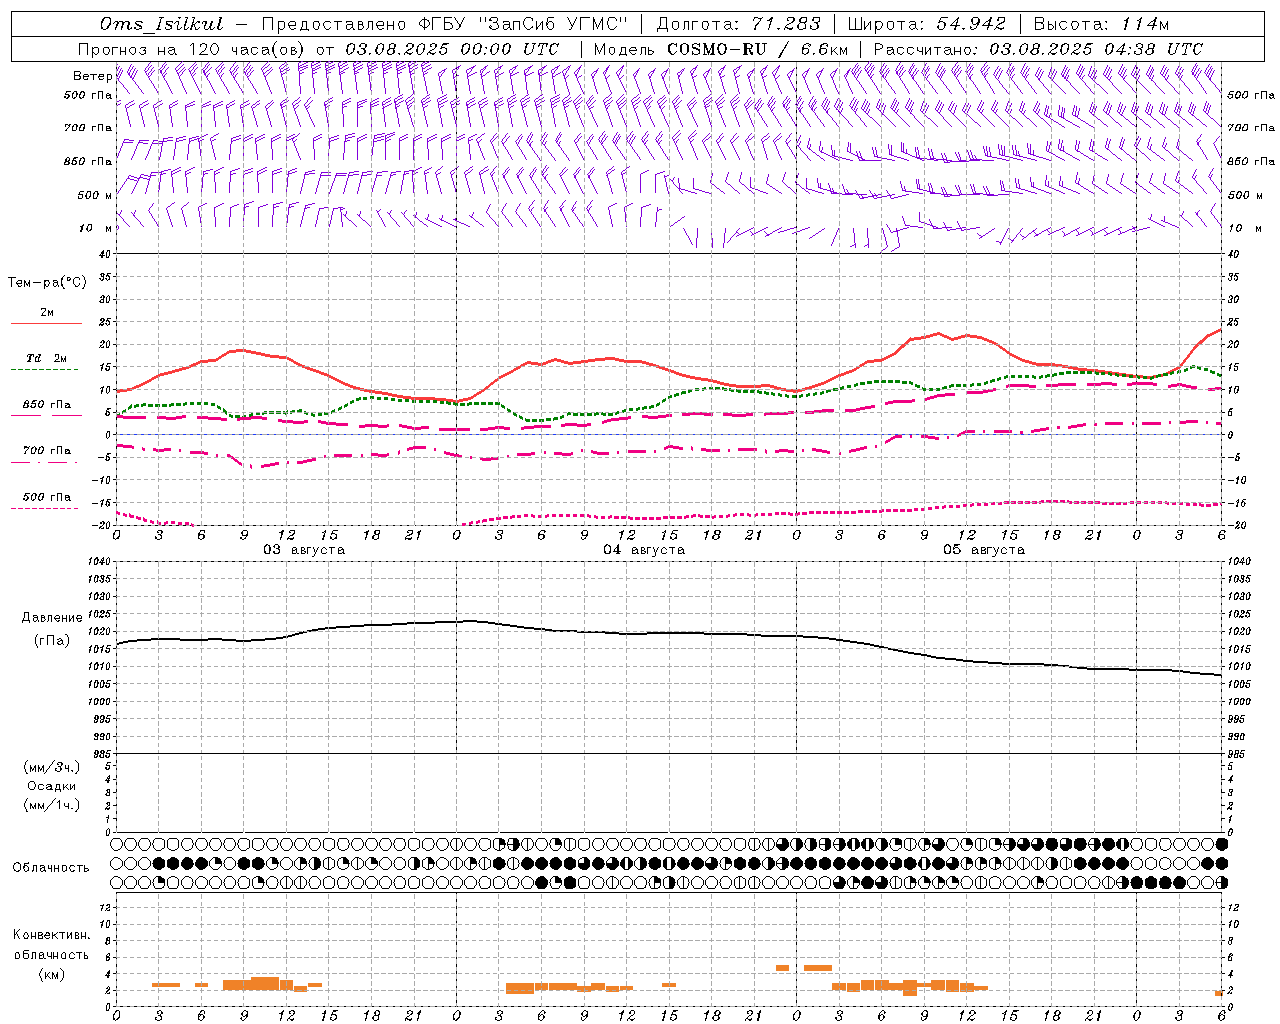
Task: Click the 850 гПа temperature legend entry
Action: (x=47, y=405)
